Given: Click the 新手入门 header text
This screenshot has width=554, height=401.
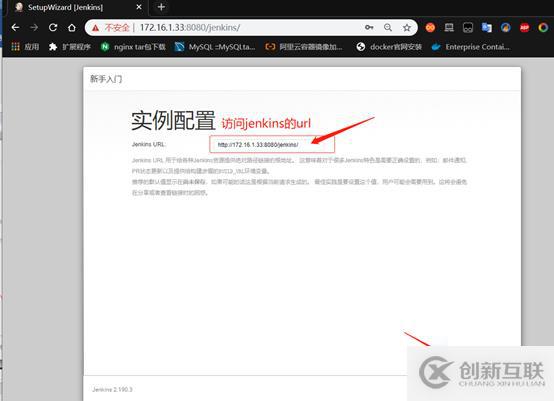Looking at the screenshot, I should coord(106,79).
